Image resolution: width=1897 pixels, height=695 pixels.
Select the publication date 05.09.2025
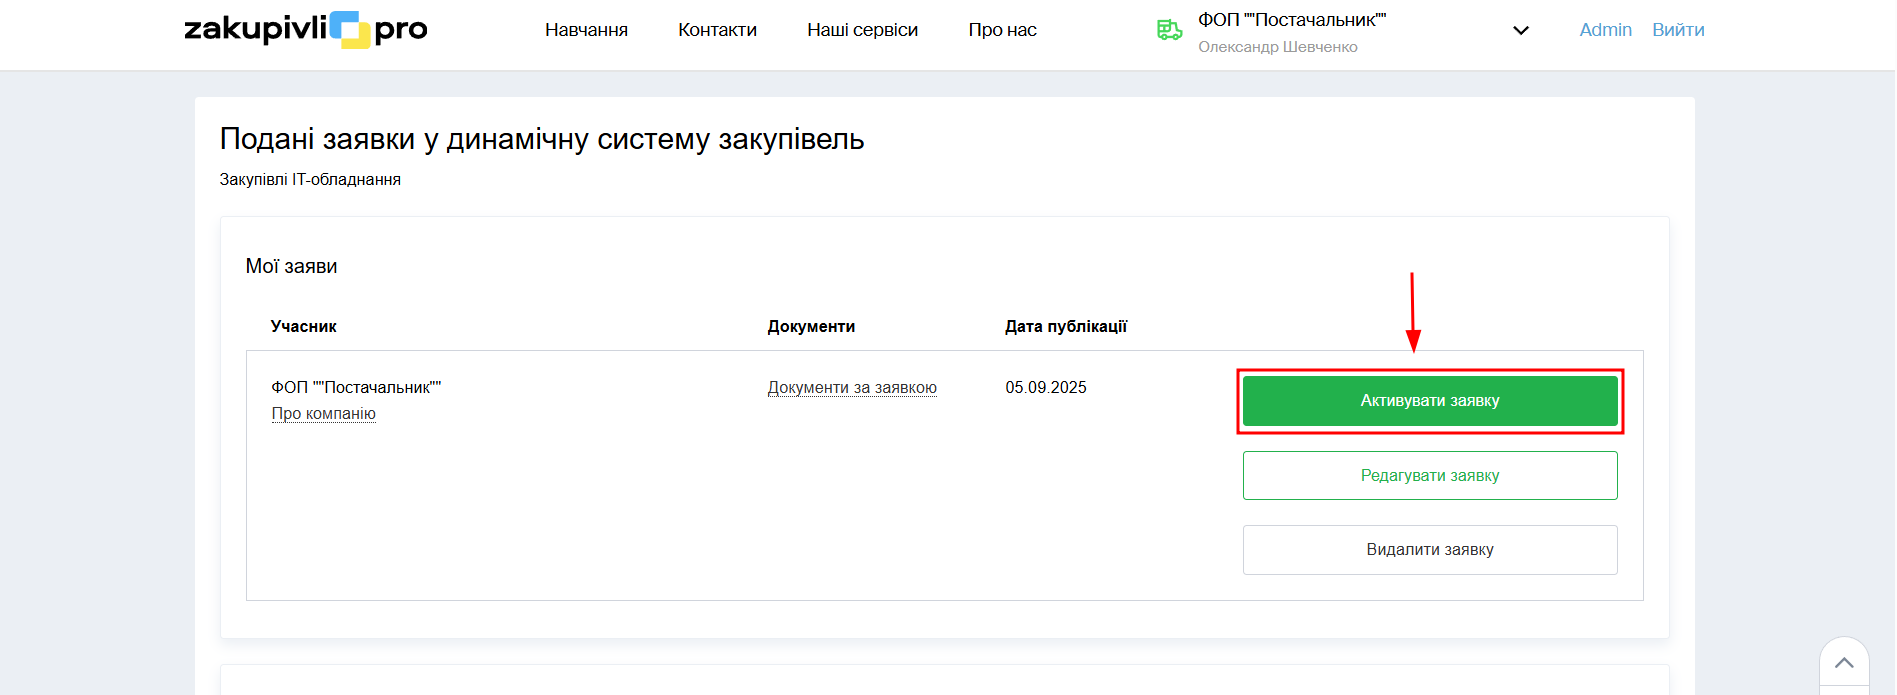click(x=1045, y=388)
